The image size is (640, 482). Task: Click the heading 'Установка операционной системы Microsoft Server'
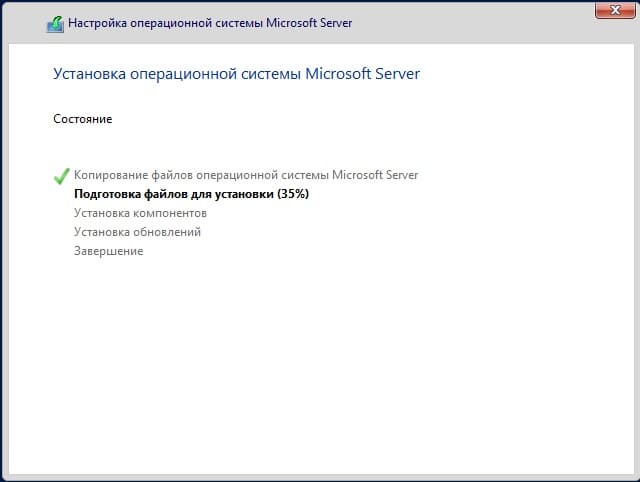click(236, 74)
